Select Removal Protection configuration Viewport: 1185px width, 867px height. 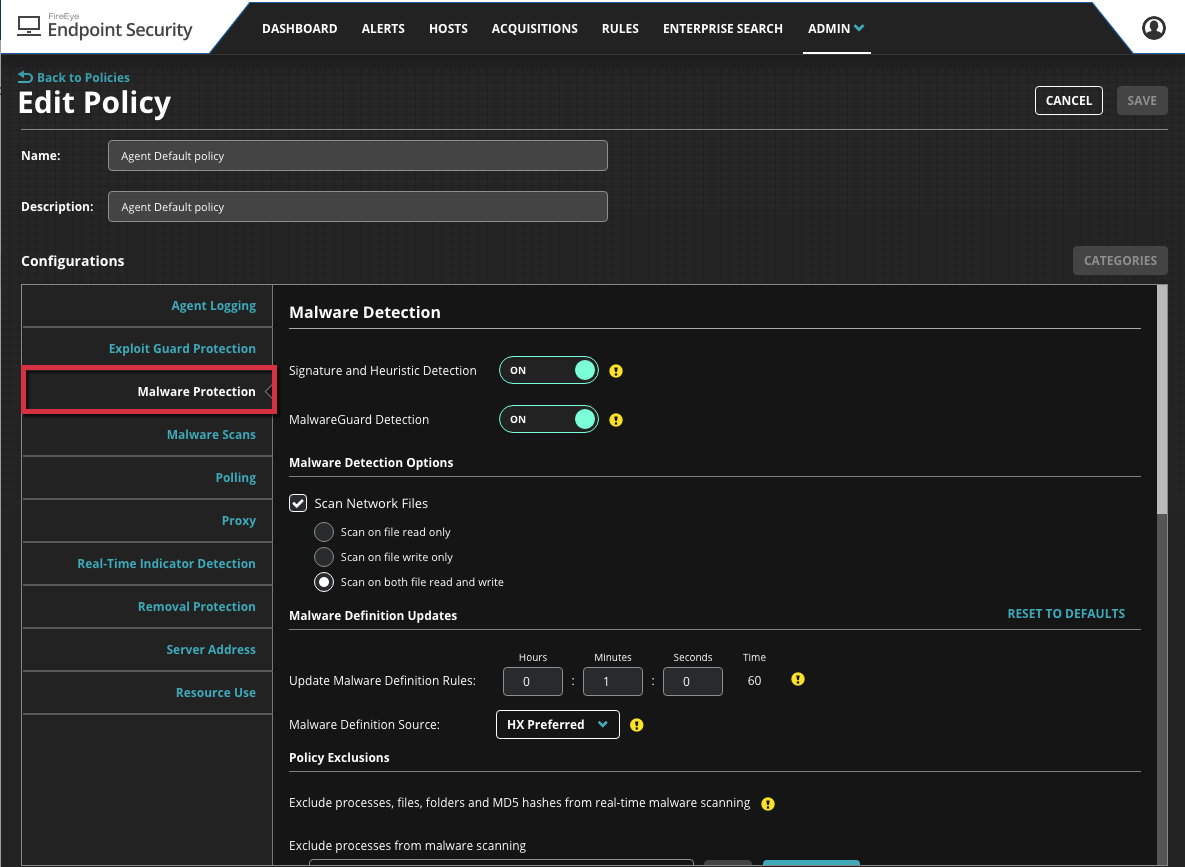pyautogui.click(x=147, y=607)
